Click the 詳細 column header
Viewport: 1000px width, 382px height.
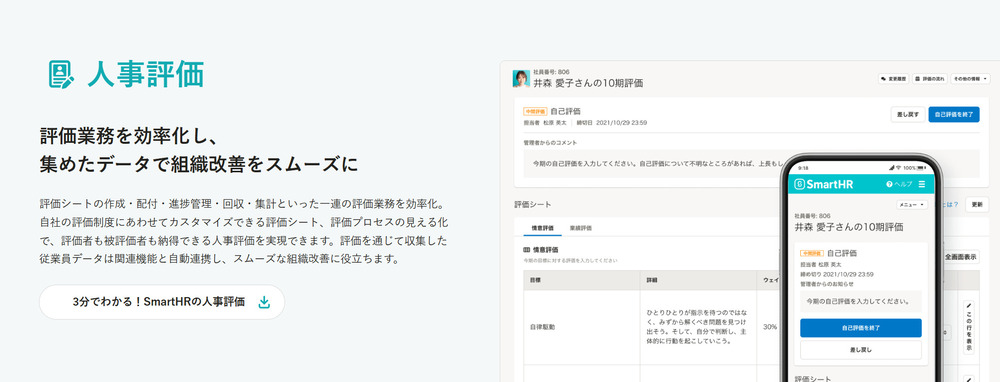tap(698, 280)
